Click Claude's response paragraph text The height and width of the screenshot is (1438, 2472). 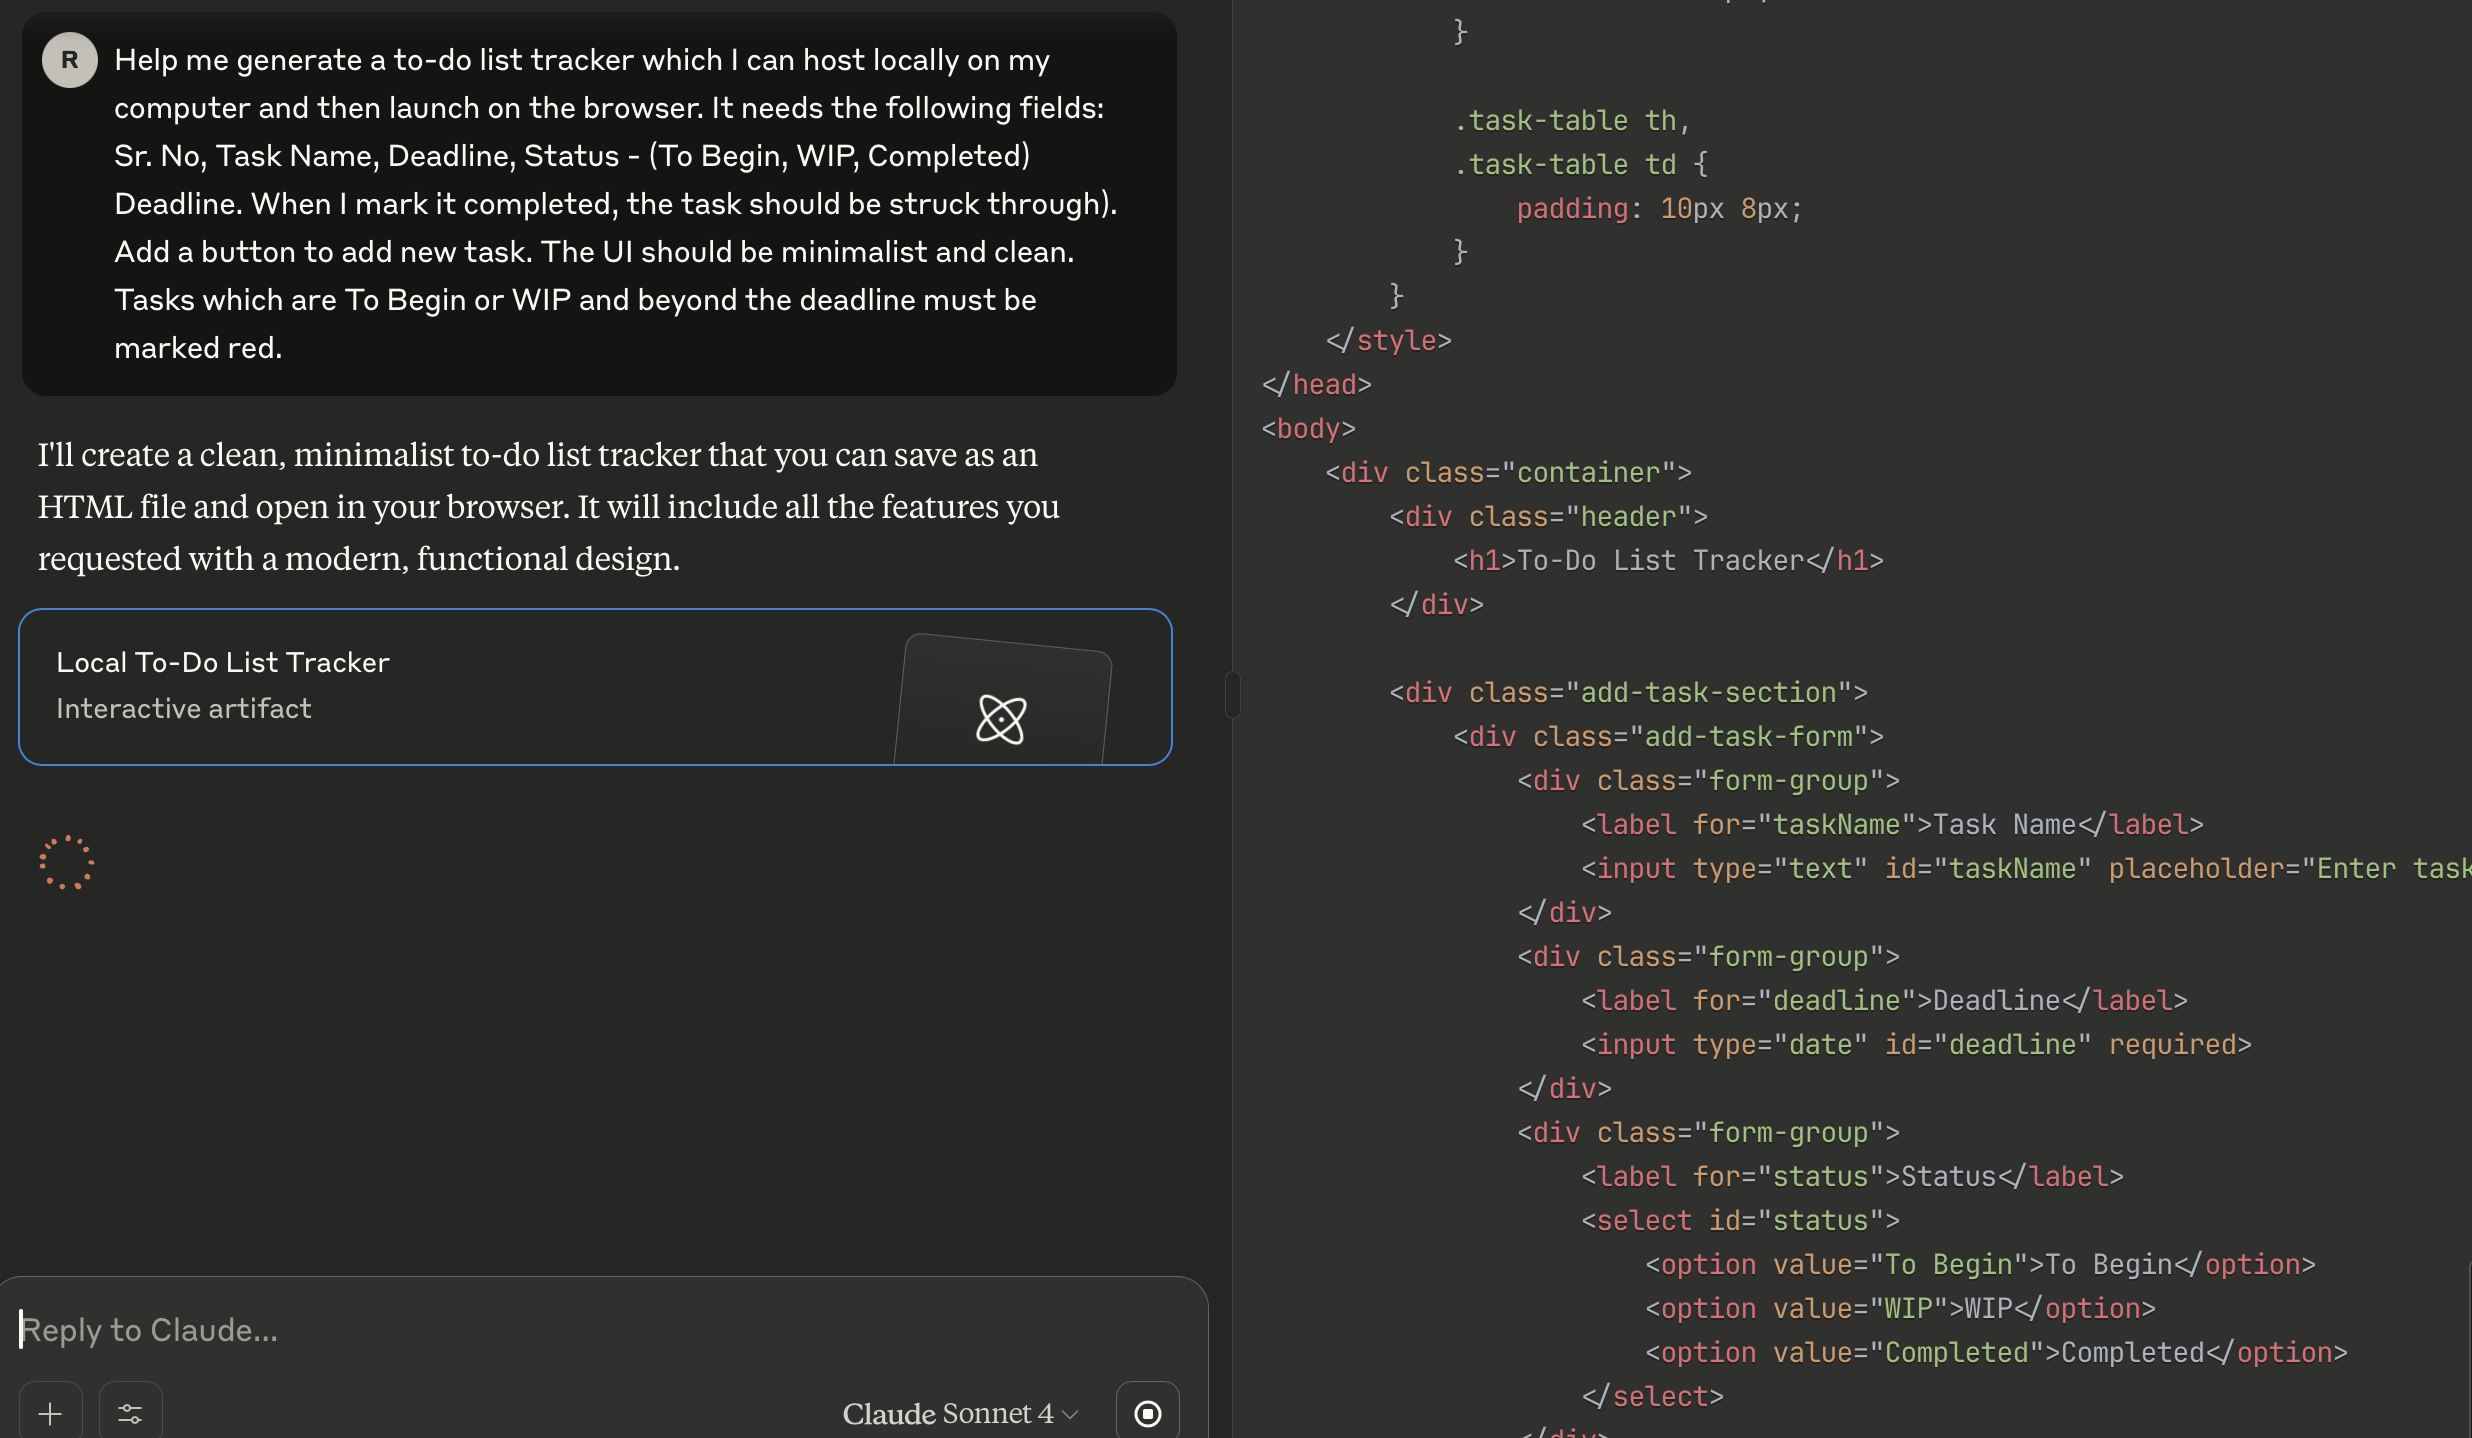coord(548,506)
